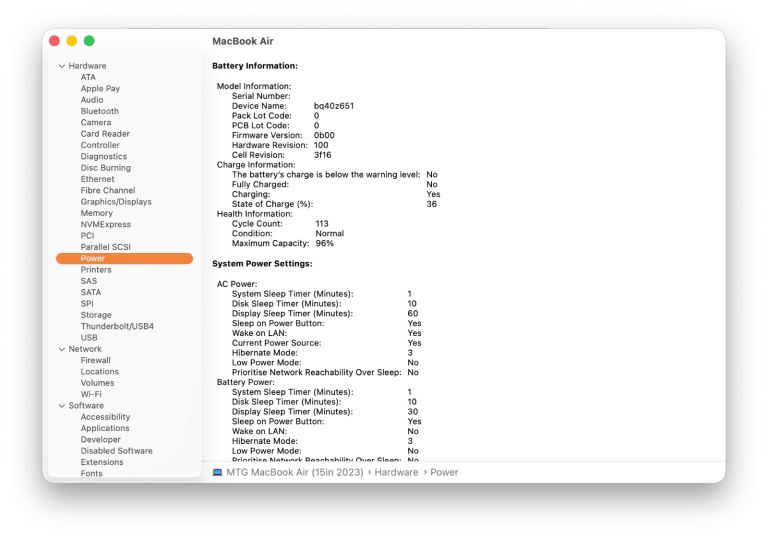Screen dimensions: 768x539
Task: Select Applications under Software
Action: pos(105,428)
